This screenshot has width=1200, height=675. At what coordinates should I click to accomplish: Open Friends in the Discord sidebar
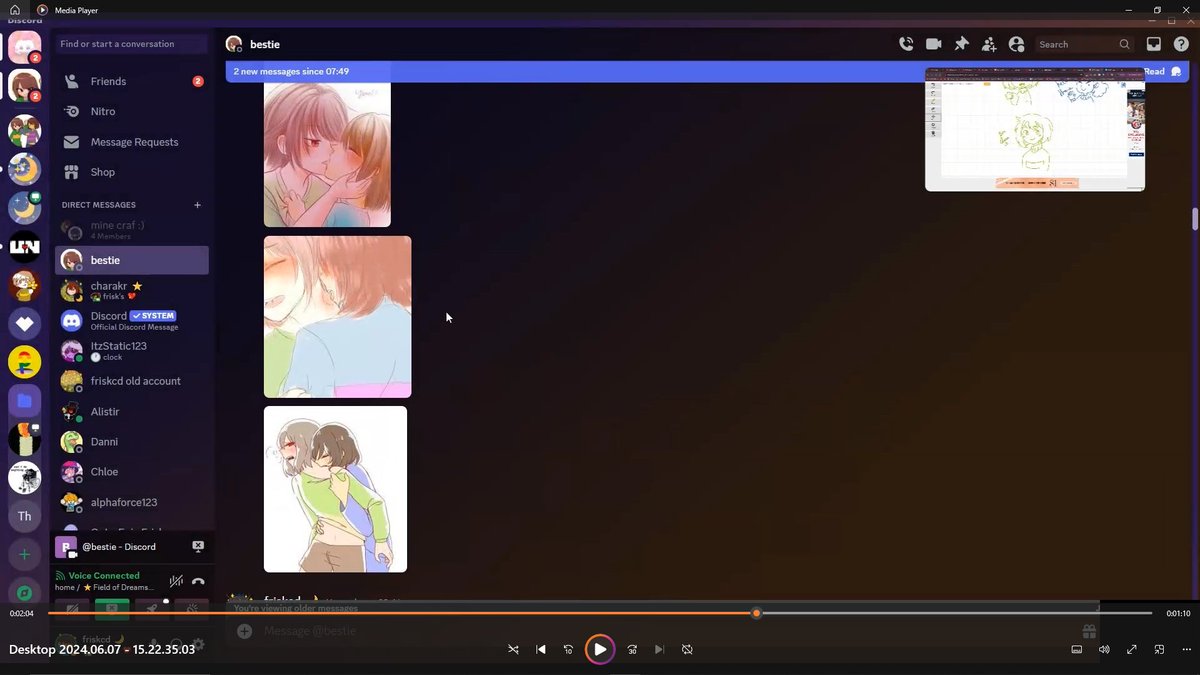click(132, 81)
